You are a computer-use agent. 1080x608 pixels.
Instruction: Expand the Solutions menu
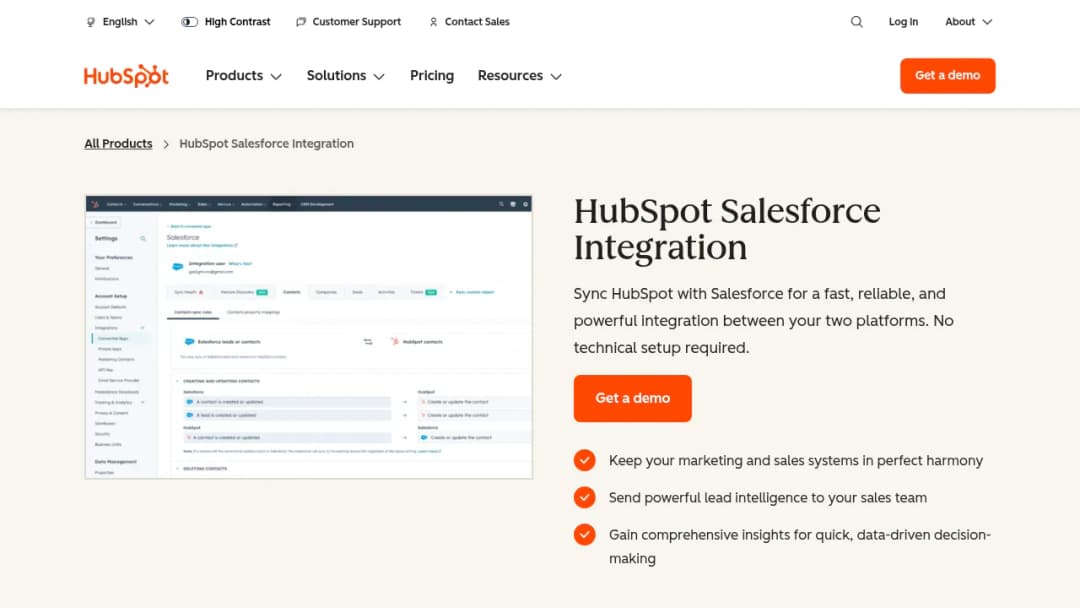pyautogui.click(x=346, y=76)
